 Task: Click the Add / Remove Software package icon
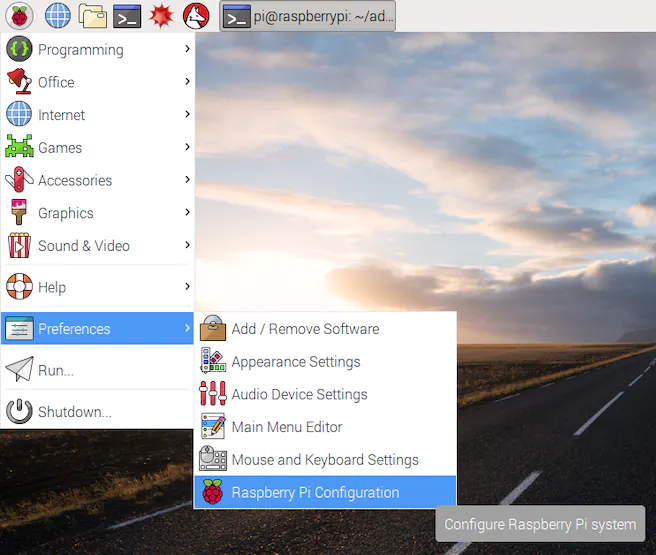pos(213,328)
